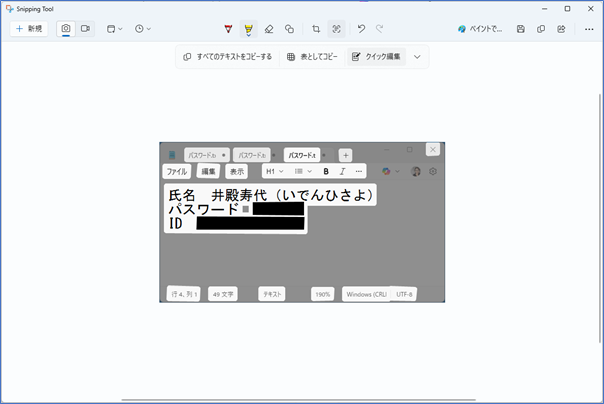
Task: Click すべてのテキストをコピーする button
Action: (228, 57)
